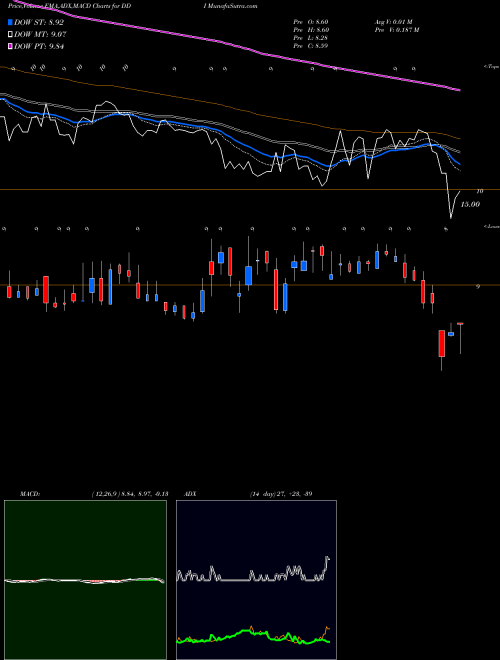Viewport: 500px width, 660px height.
Task: Click the magenta DOW PT legend swatch
Action: (x=11, y=46)
